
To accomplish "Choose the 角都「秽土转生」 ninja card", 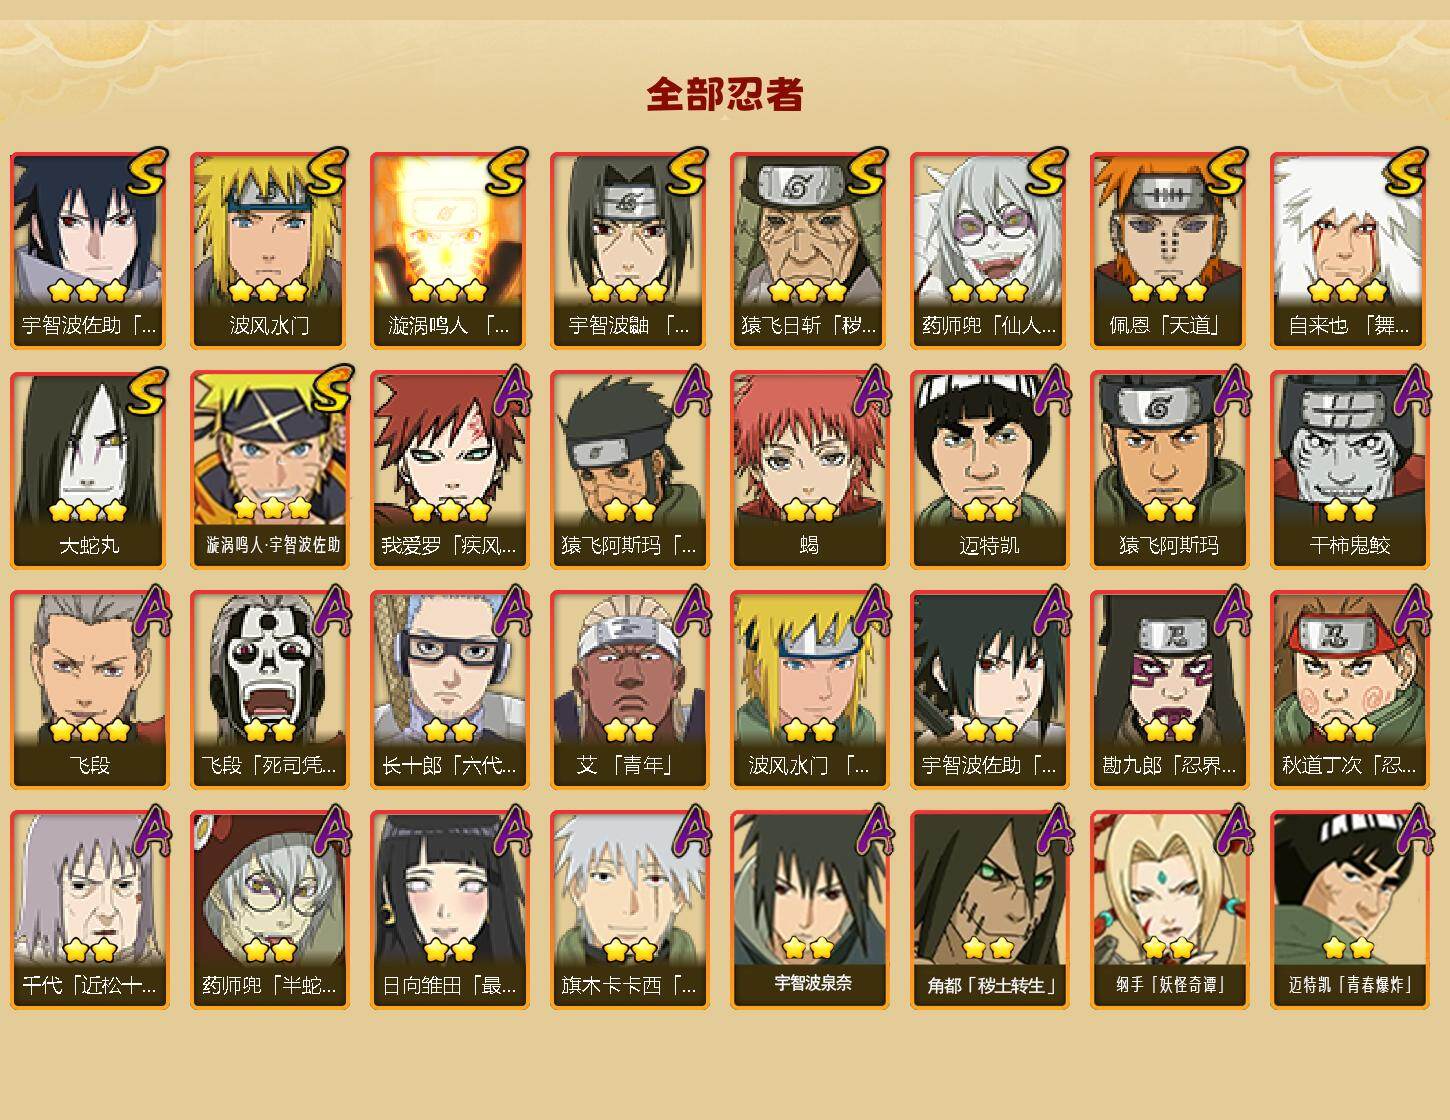I will tap(989, 910).
